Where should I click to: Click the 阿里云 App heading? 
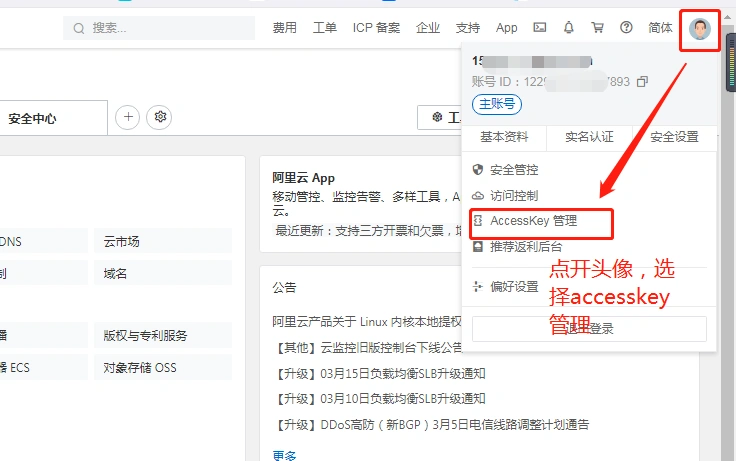(x=303, y=178)
